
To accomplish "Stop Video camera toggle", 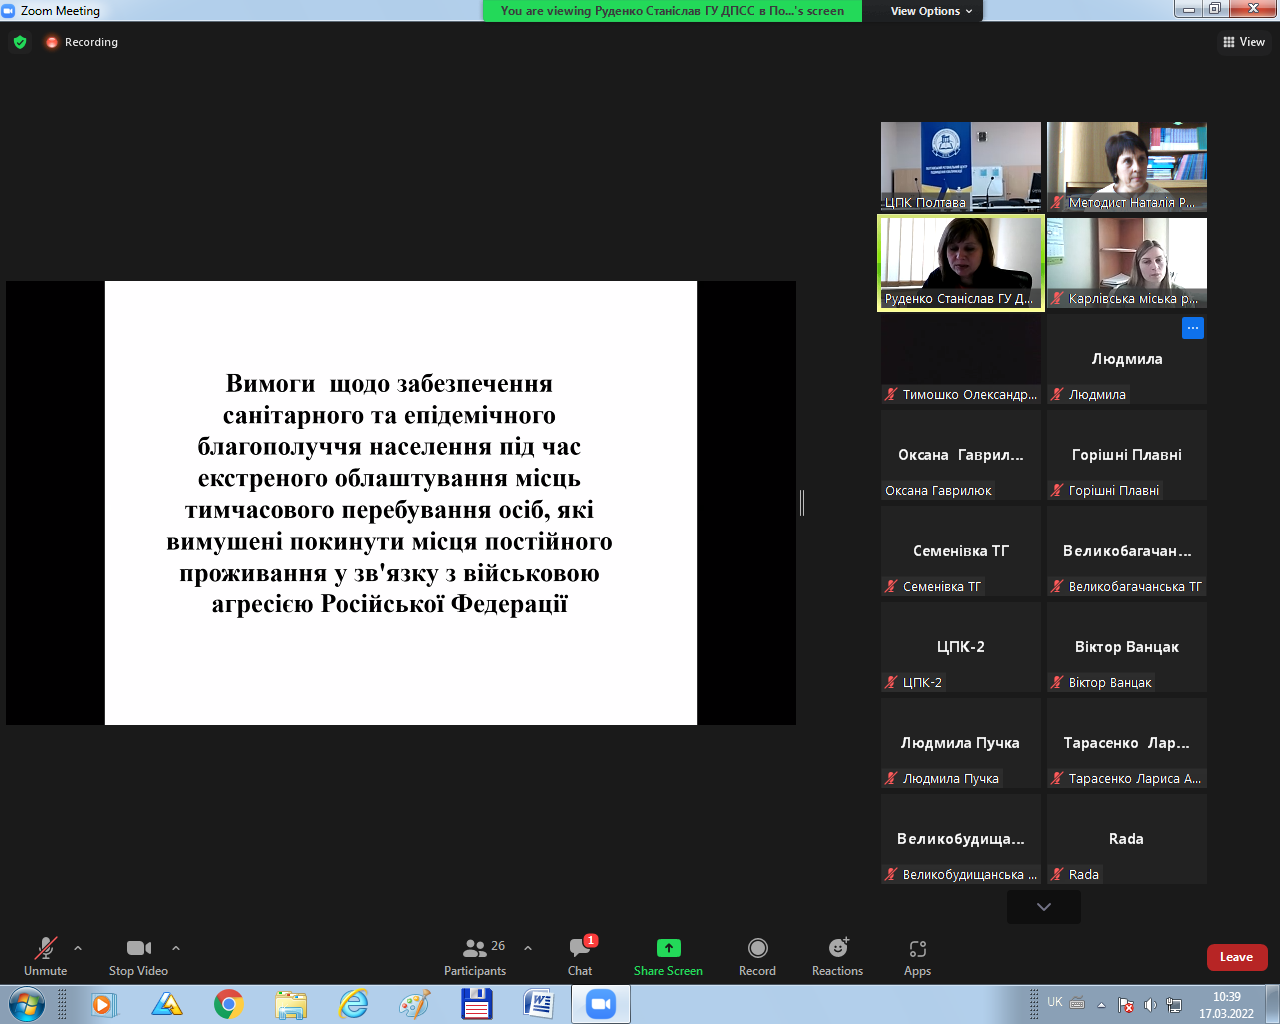I will coord(138,956).
